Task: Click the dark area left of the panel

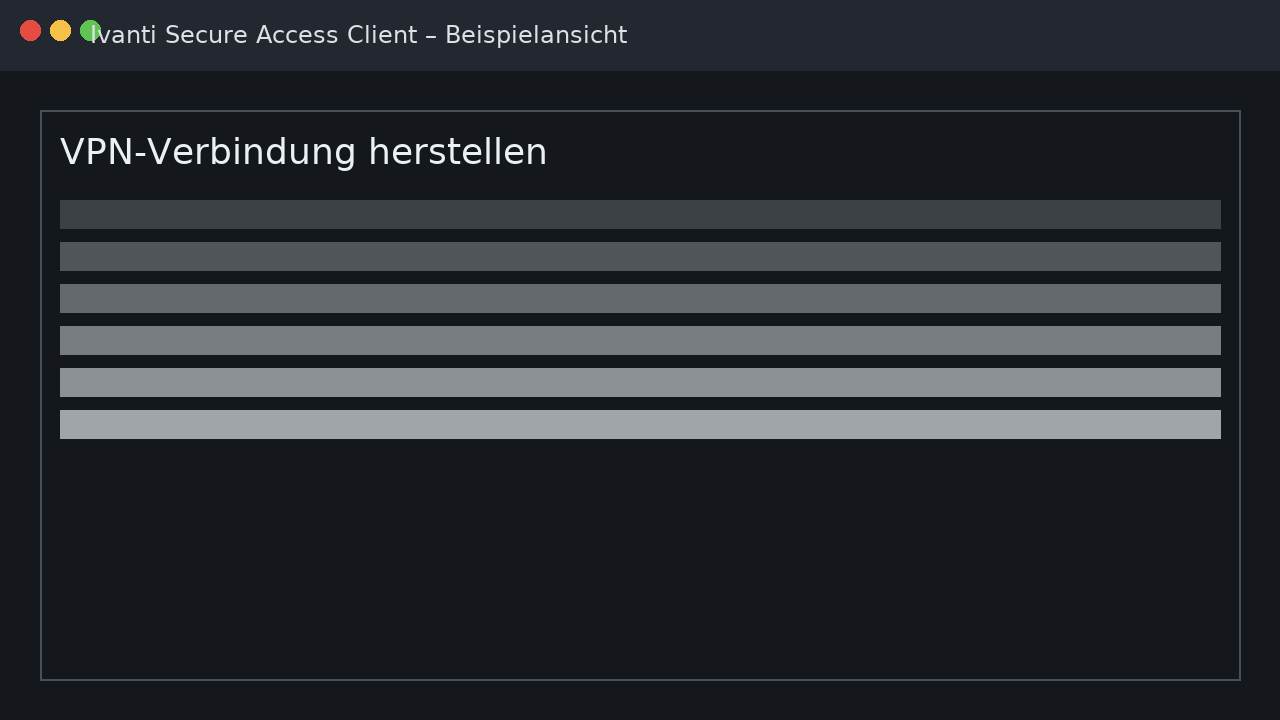Action: [x=20, y=400]
